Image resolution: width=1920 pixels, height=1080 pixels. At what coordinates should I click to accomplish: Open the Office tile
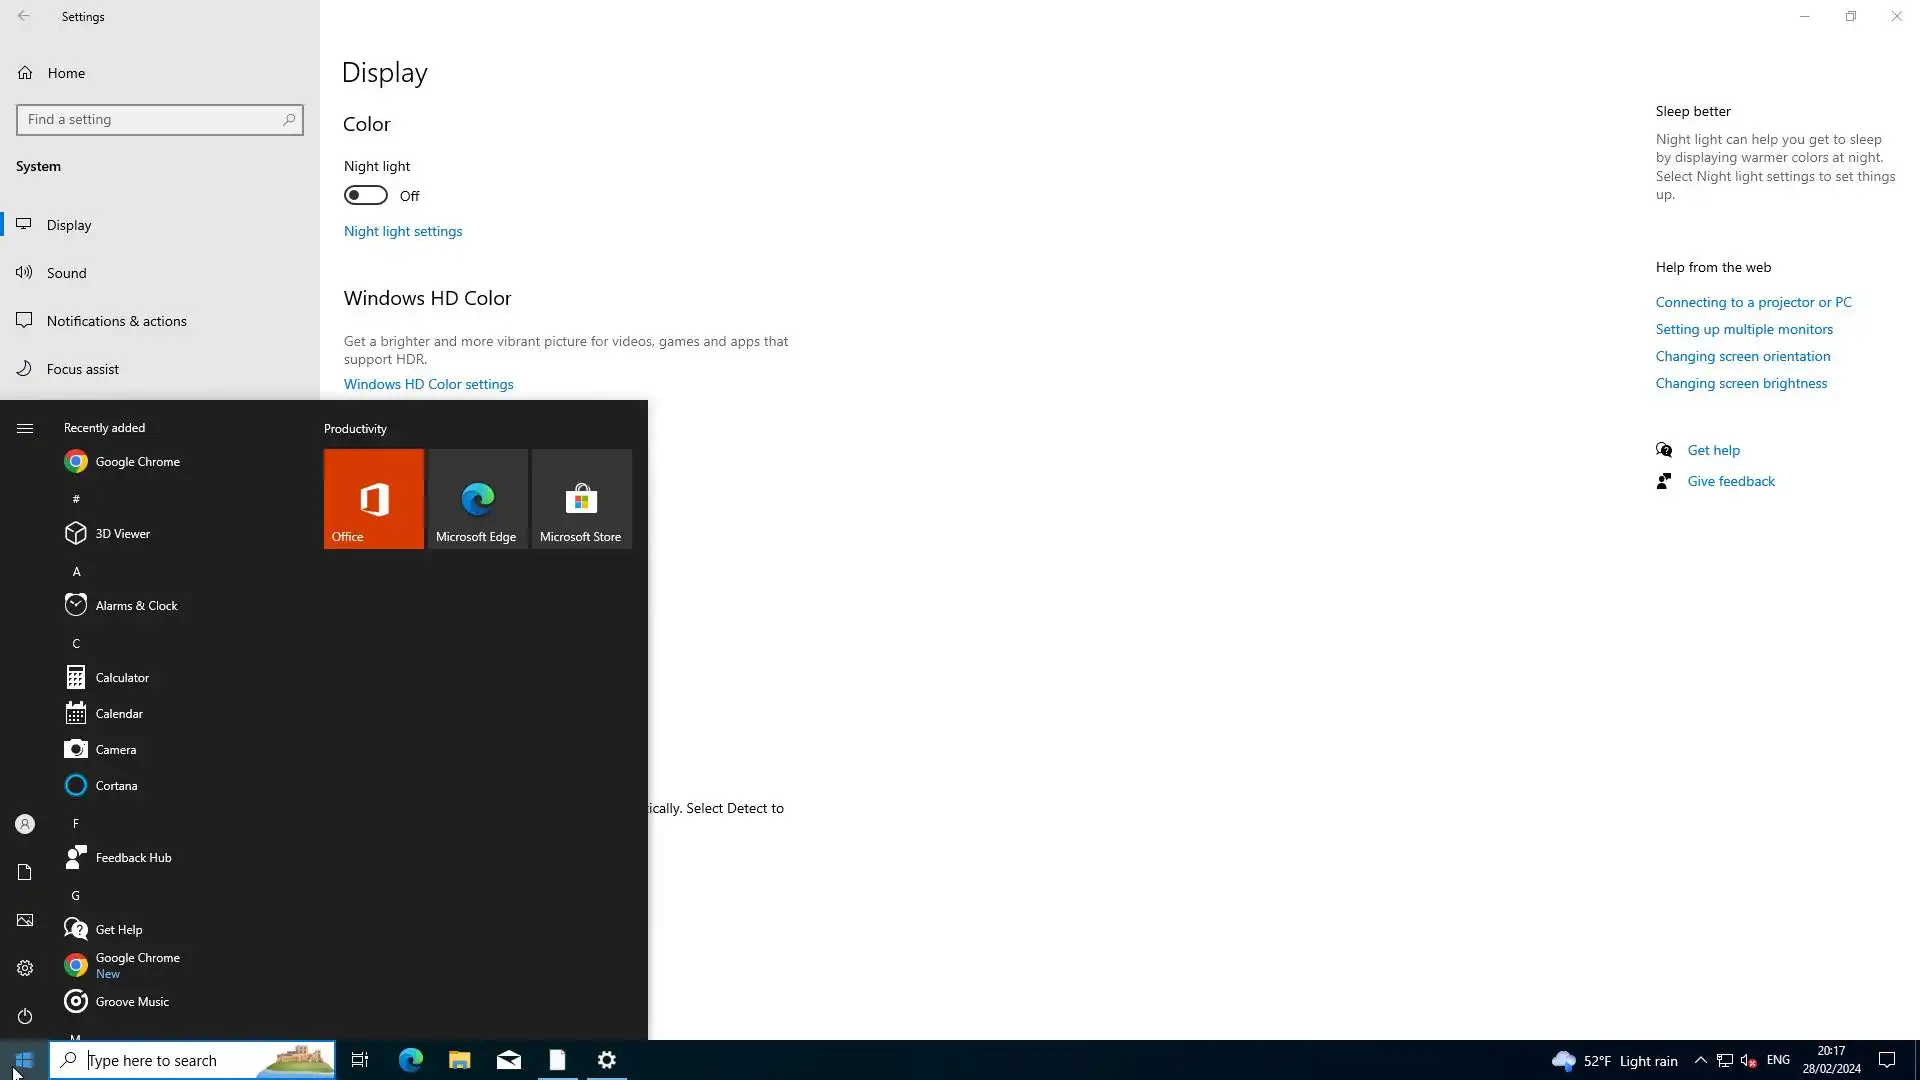(373, 498)
